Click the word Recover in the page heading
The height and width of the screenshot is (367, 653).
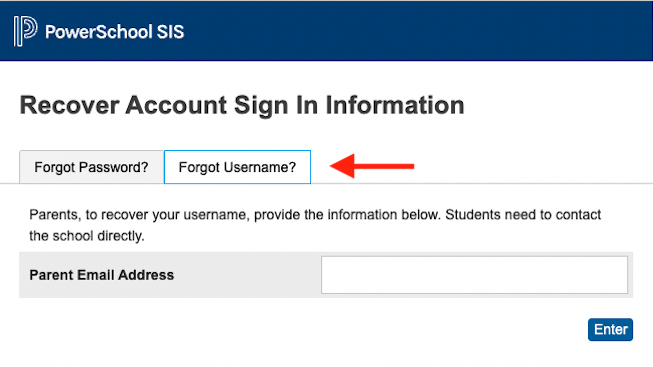(70, 105)
